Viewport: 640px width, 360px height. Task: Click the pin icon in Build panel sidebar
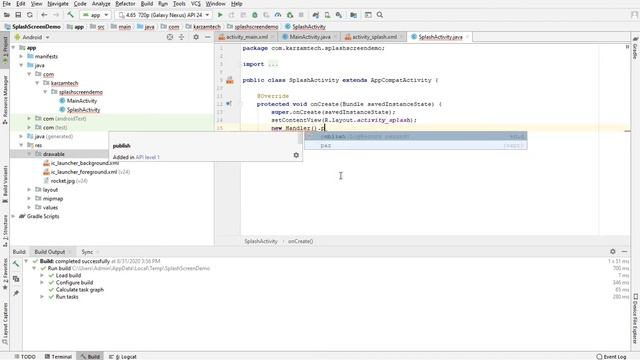point(16,293)
